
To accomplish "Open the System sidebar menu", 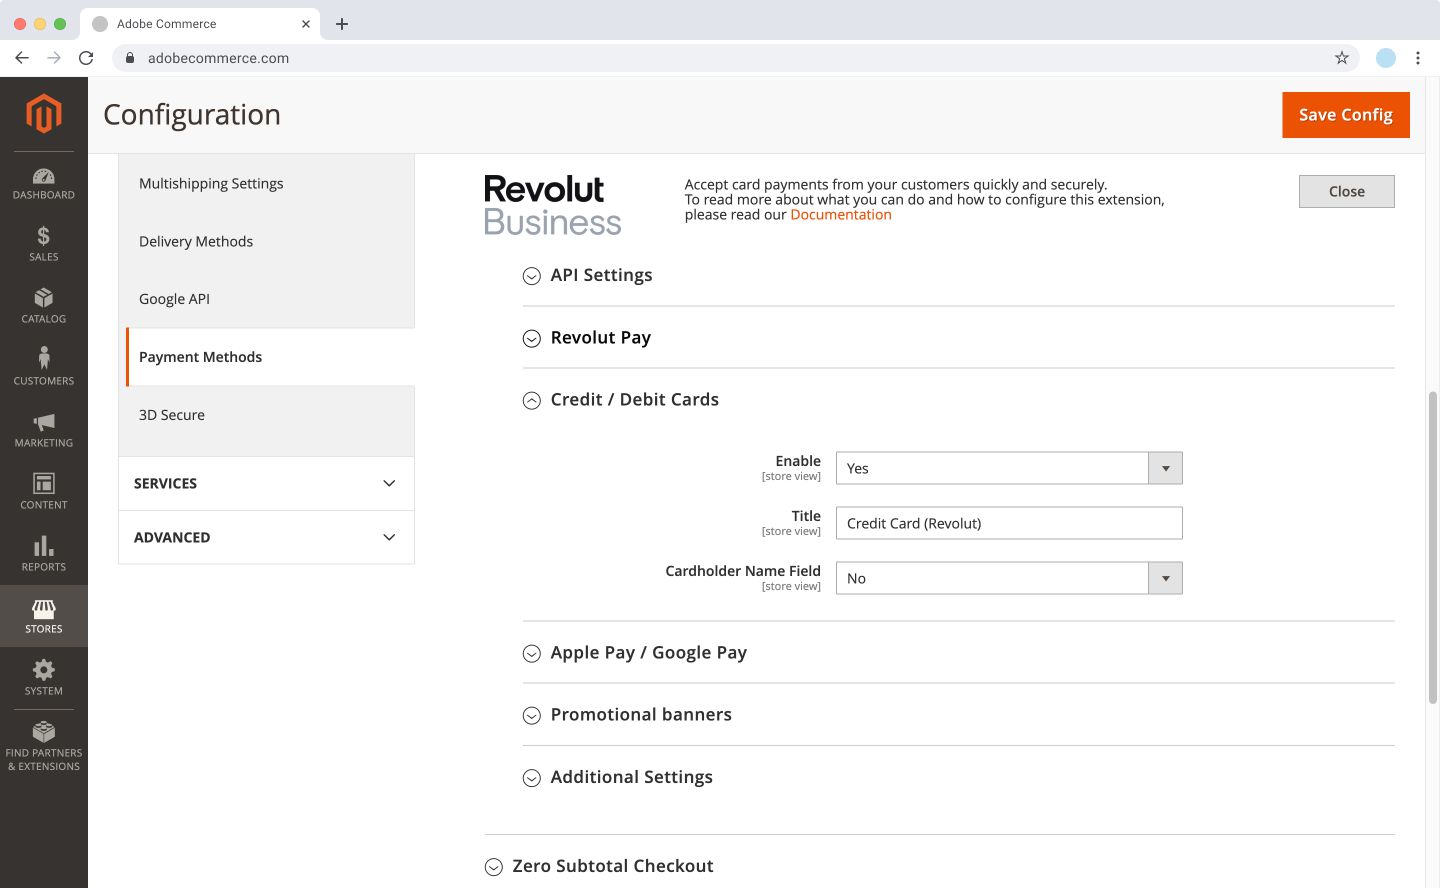I will [x=44, y=679].
